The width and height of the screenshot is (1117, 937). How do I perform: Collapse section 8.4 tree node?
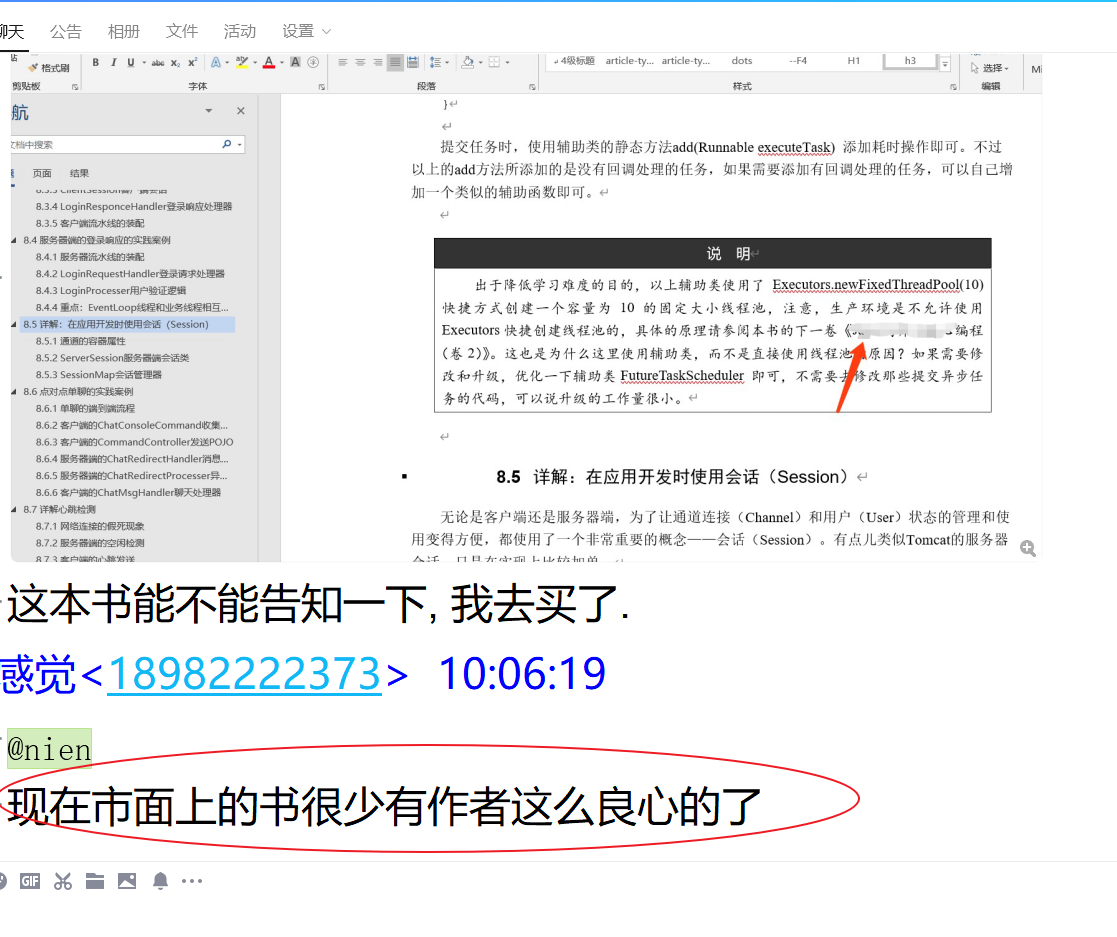point(14,240)
